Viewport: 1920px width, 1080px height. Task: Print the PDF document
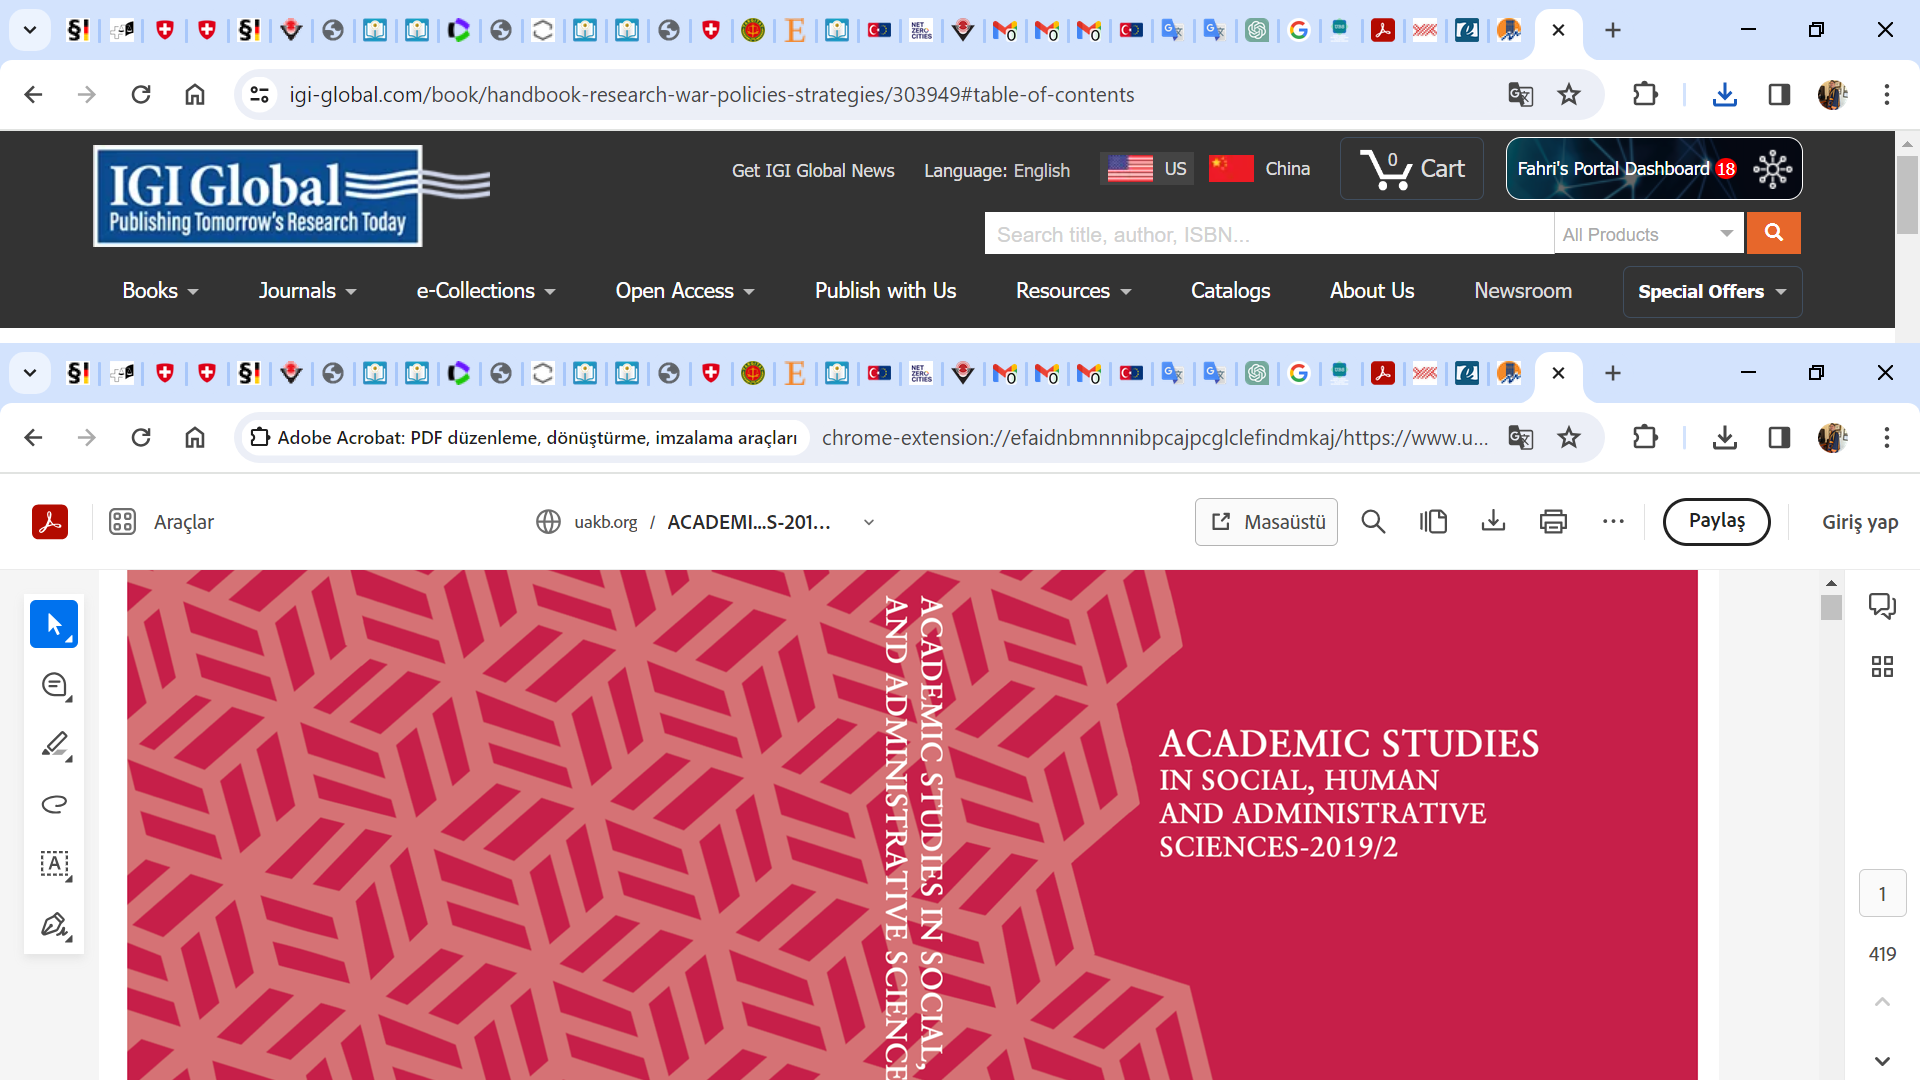point(1553,522)
